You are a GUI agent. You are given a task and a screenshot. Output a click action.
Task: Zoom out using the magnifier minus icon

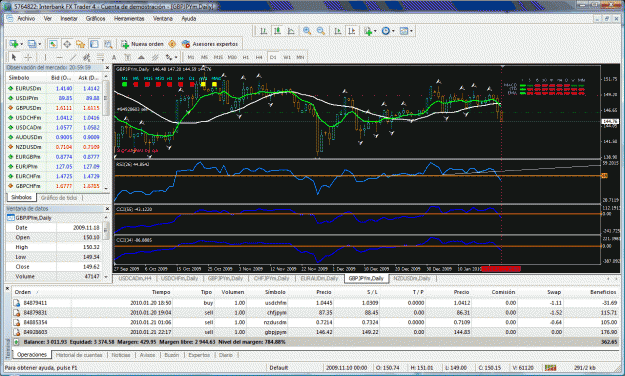tap(320, 31)
